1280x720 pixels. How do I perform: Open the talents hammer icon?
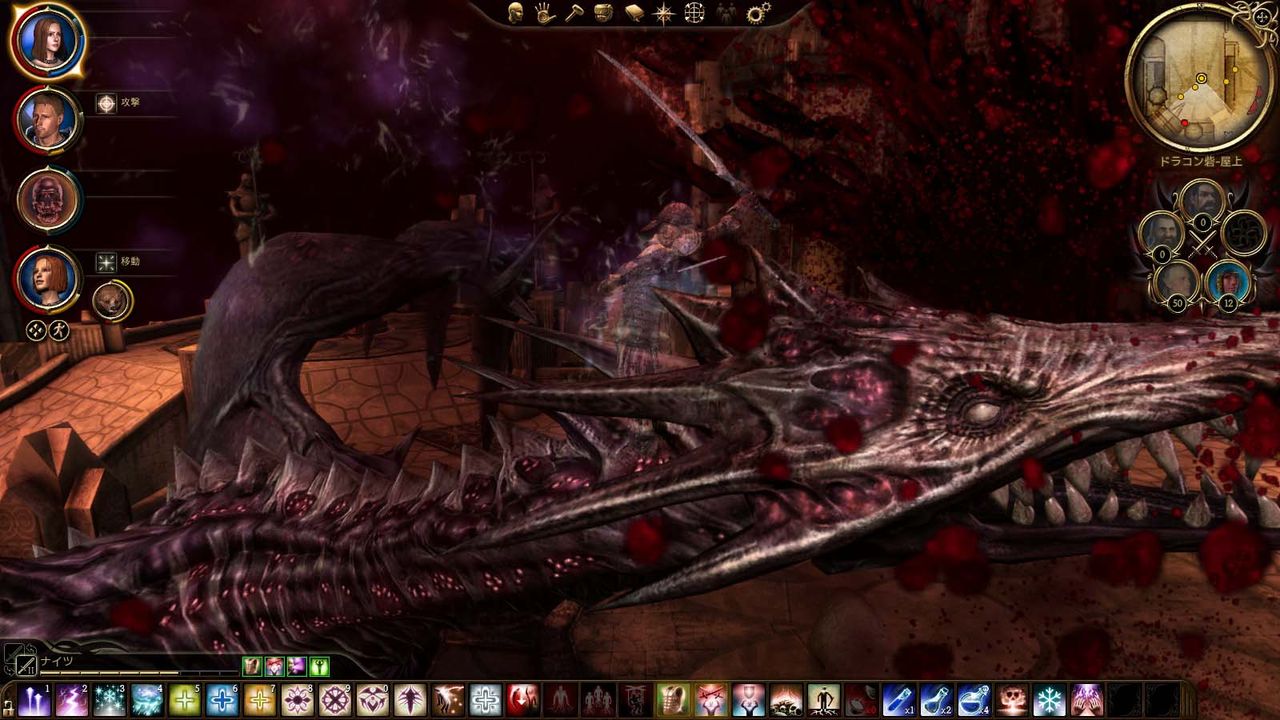pos(574,12)
